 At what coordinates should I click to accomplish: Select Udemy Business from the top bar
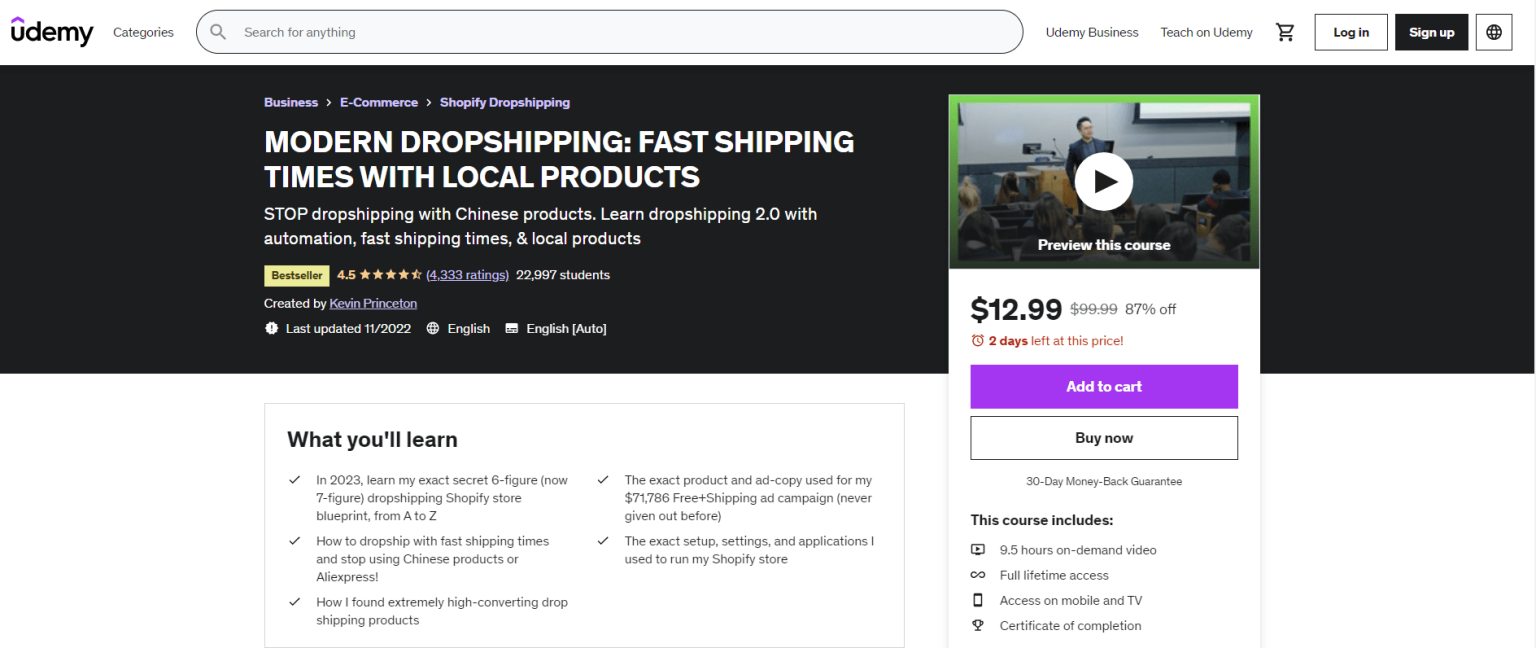point(1092,31)
